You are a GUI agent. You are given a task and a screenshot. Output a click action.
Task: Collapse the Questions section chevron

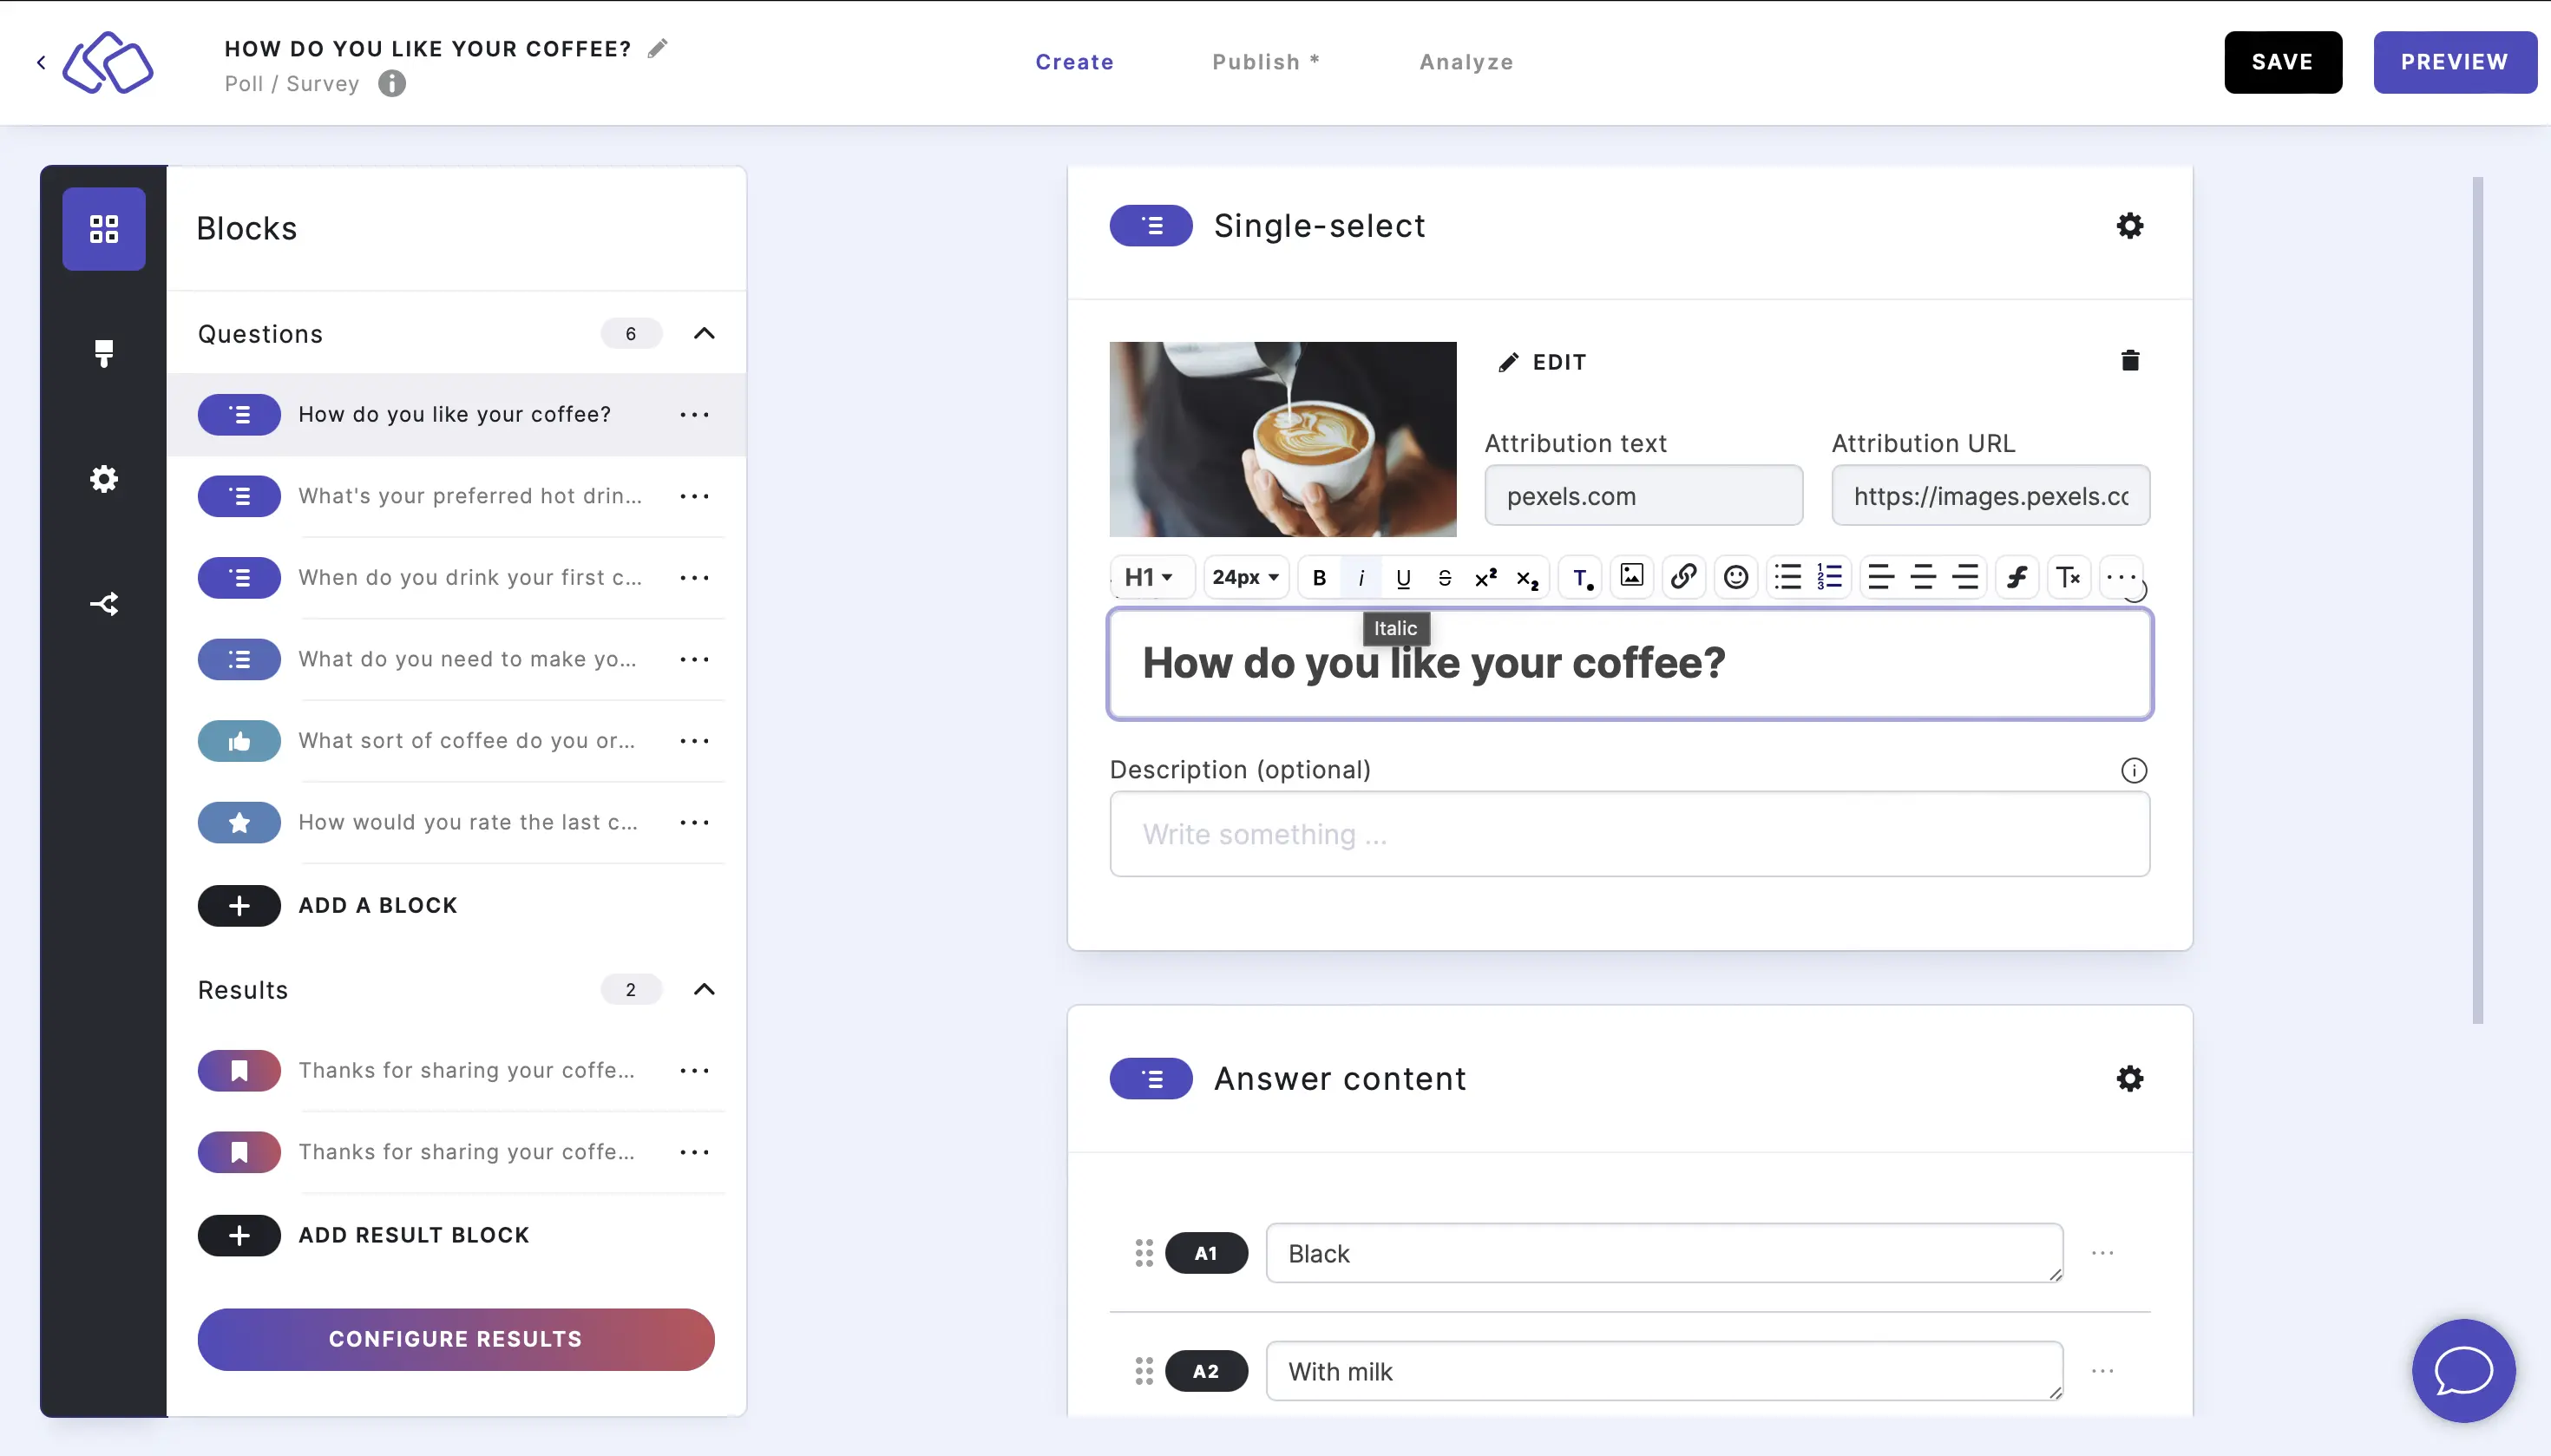(x=701, y=333)
